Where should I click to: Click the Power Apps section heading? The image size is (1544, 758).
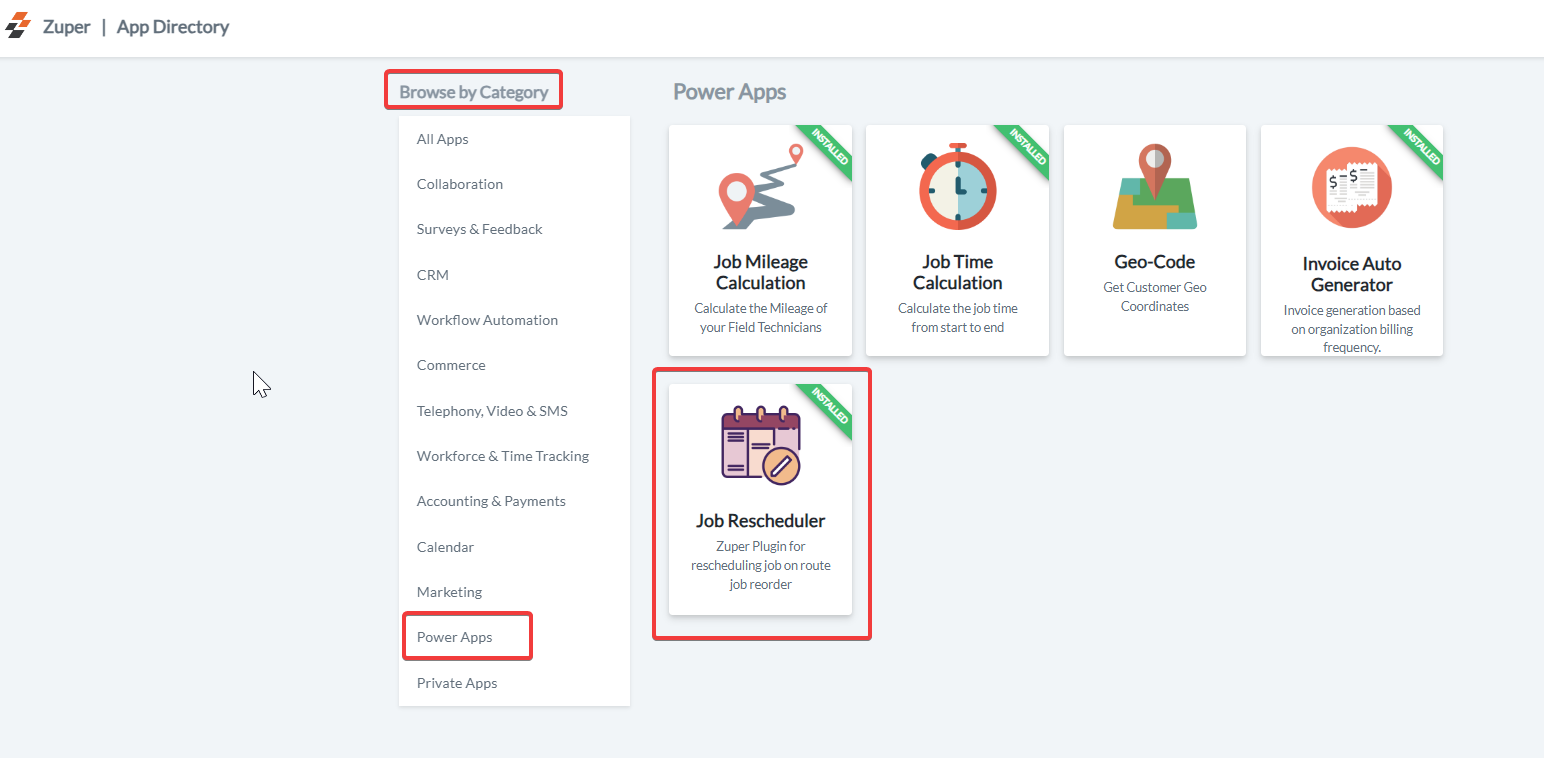coord(730,92)
